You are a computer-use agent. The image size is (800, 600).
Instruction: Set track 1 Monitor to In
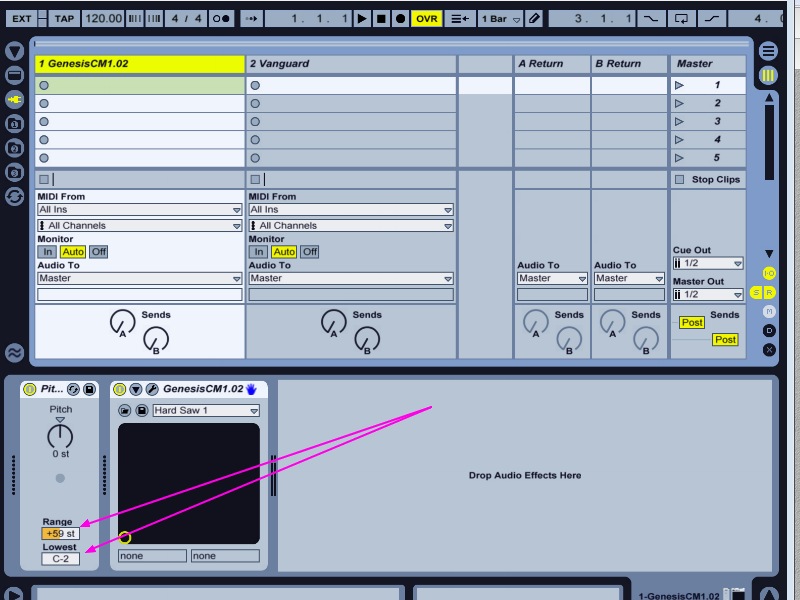(x=47, y=252)
